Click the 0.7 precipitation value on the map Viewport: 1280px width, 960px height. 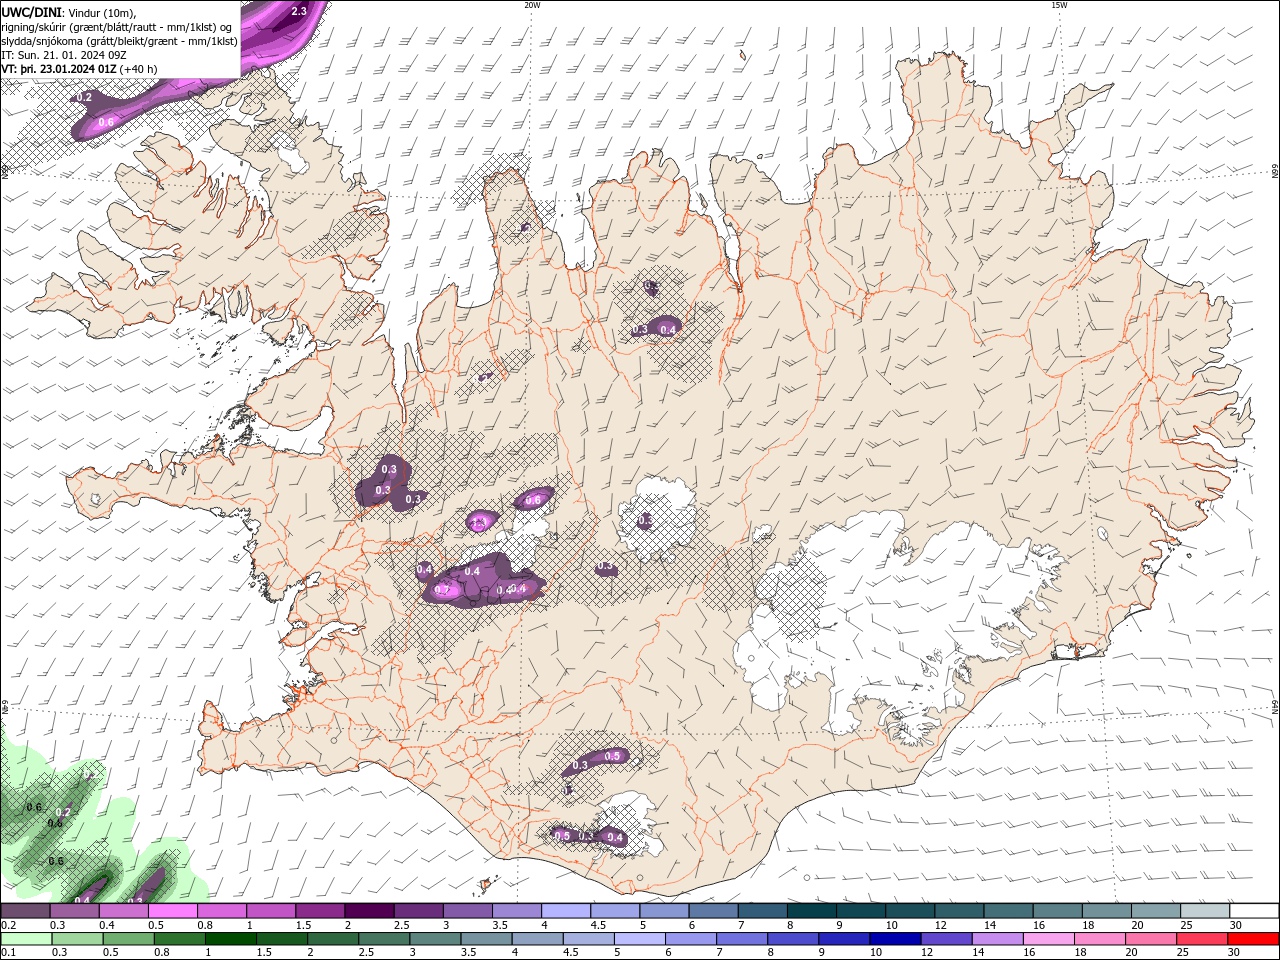[x=443, y=590]
